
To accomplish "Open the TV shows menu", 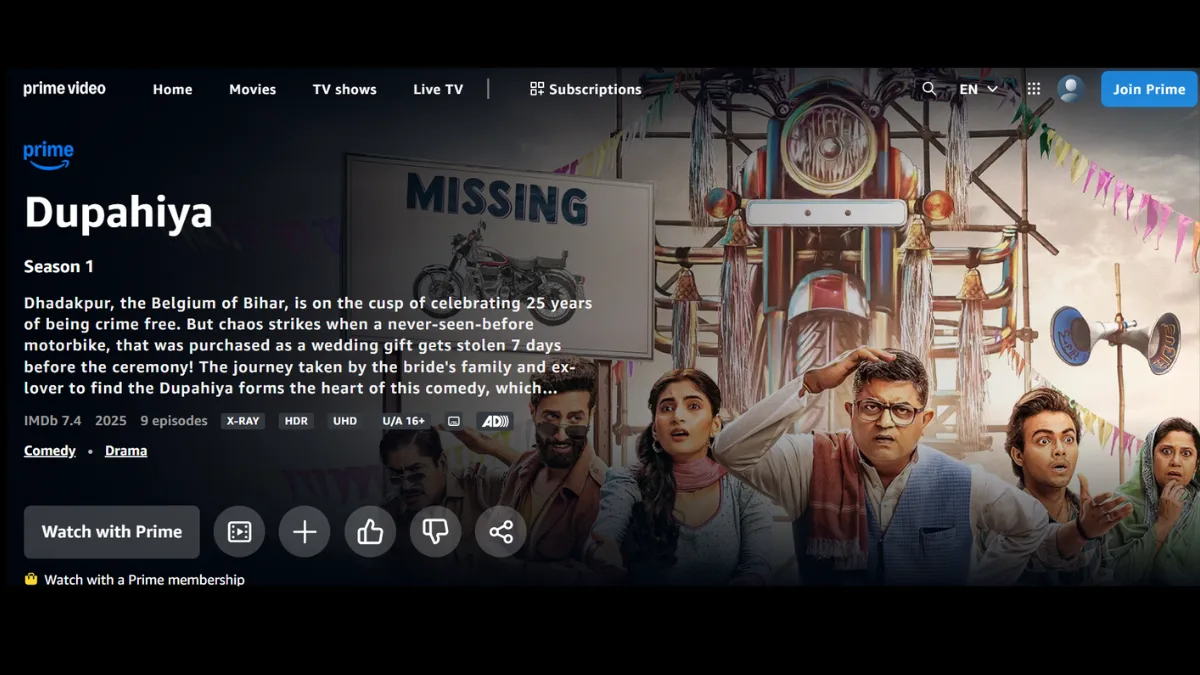I will [x=344, y=89].
